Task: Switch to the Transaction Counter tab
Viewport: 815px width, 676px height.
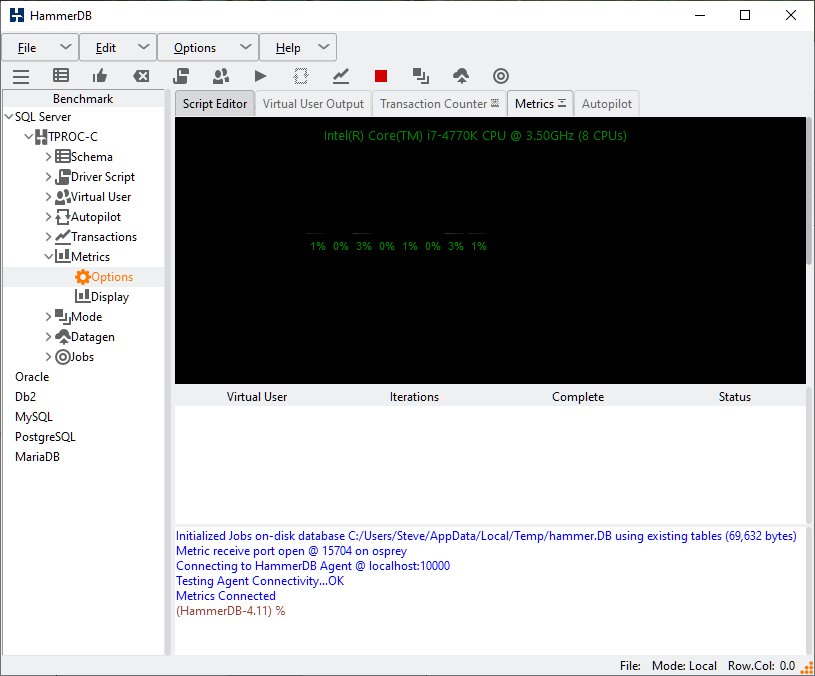Action: [x=433, y=104]
